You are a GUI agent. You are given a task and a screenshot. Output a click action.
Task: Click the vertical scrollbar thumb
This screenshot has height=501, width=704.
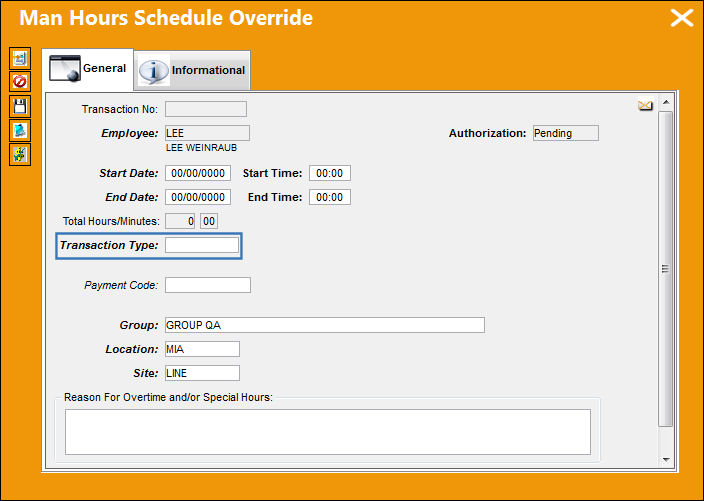(665, 269)
